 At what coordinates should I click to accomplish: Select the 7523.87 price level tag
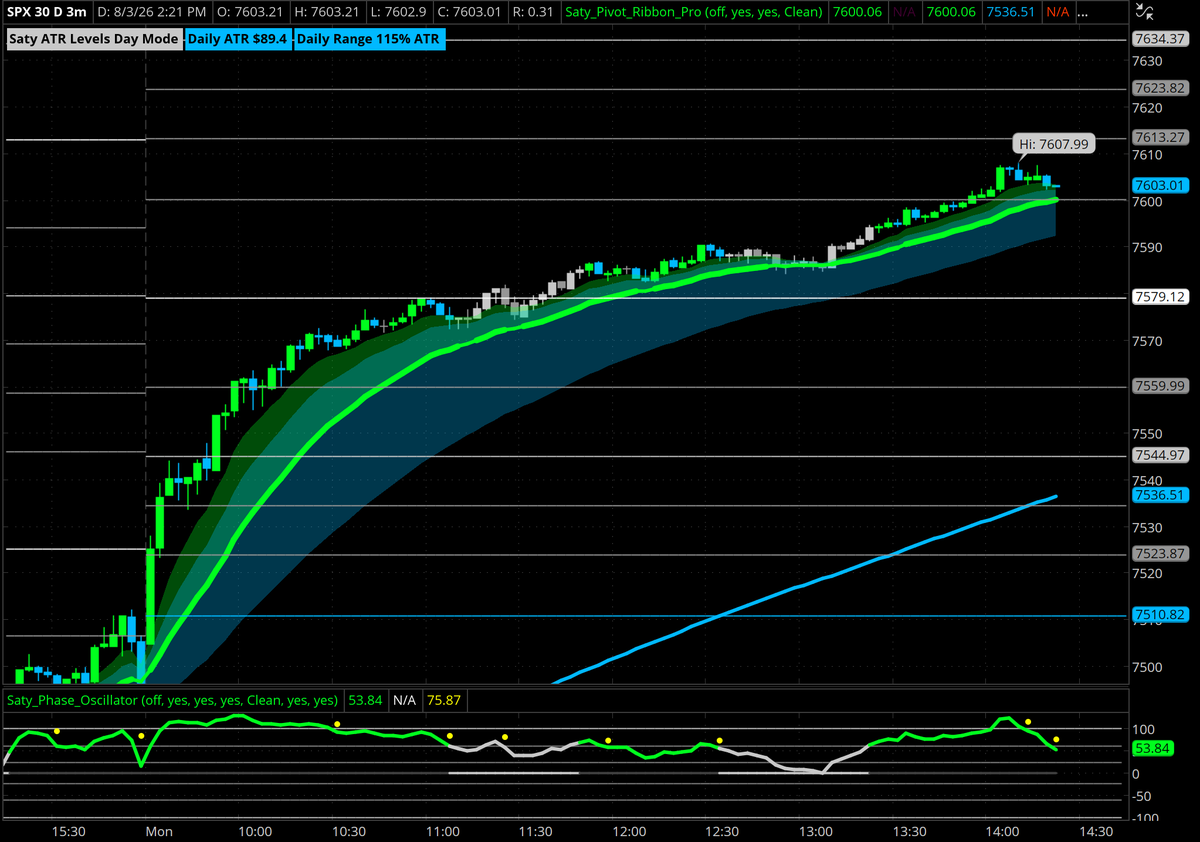[x=1160, y=553]
